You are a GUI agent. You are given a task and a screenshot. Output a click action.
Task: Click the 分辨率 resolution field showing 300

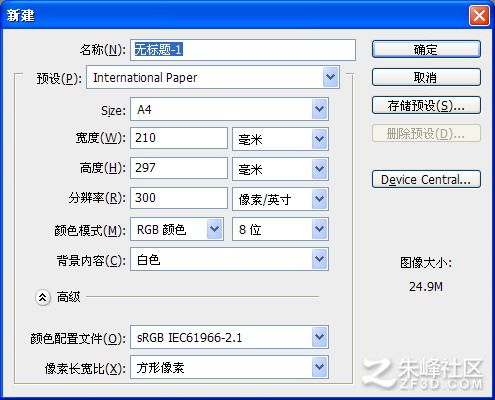pyautogui.click(x=179, y=198)
